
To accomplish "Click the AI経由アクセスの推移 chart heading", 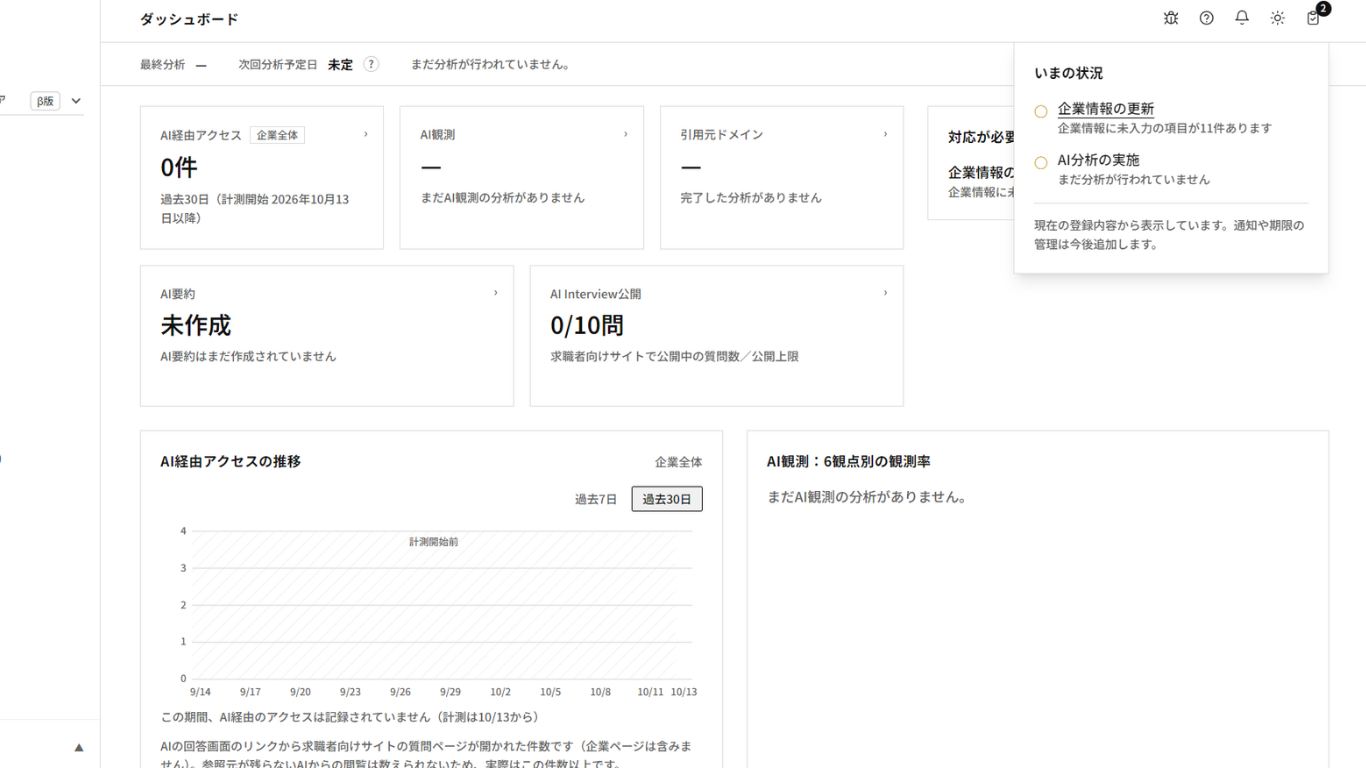I will pos(231,461).
